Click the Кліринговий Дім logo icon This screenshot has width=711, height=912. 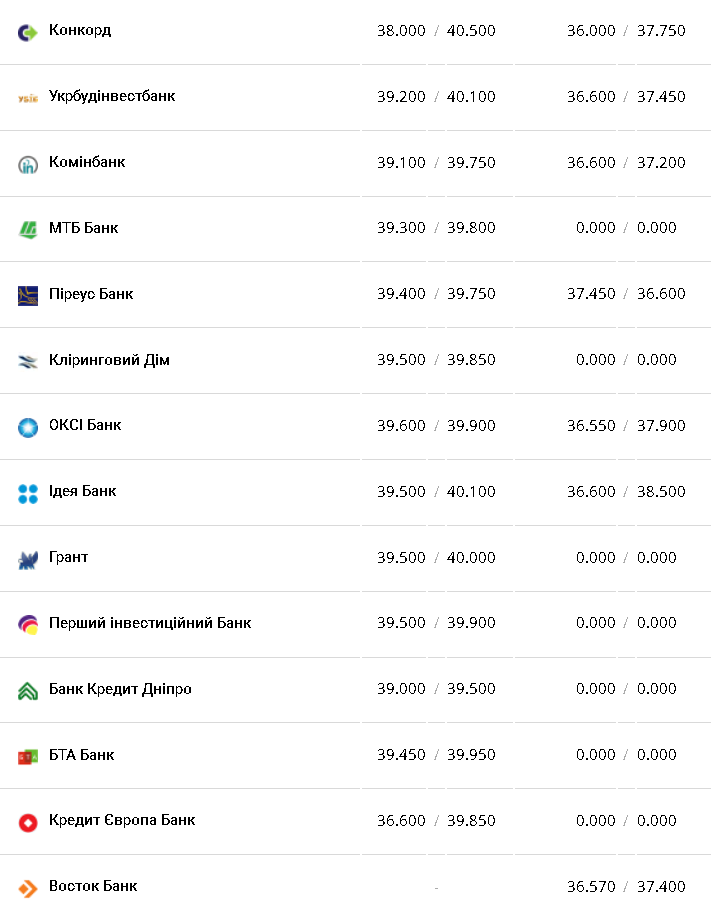[x=27, y=361]
